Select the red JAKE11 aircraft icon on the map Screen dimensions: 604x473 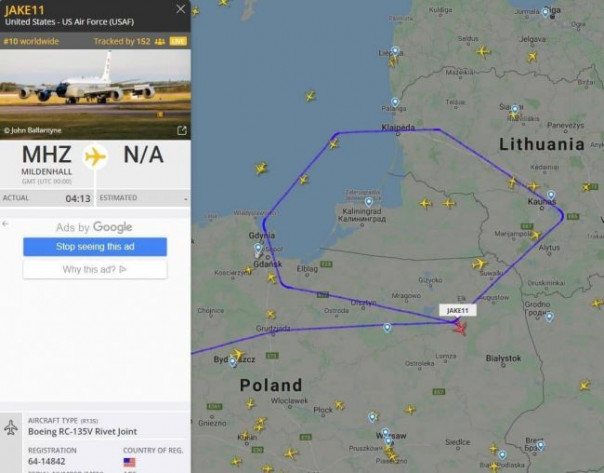point(459,327)
